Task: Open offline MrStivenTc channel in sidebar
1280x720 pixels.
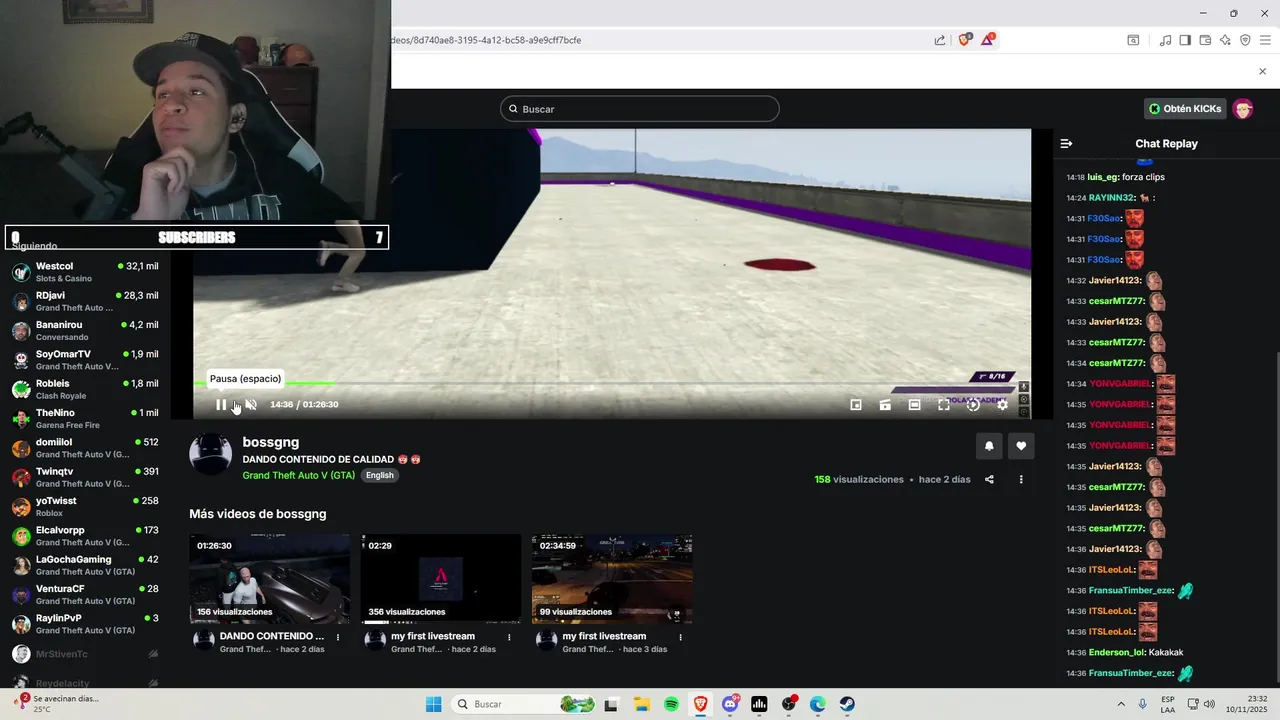Action: 84,654
